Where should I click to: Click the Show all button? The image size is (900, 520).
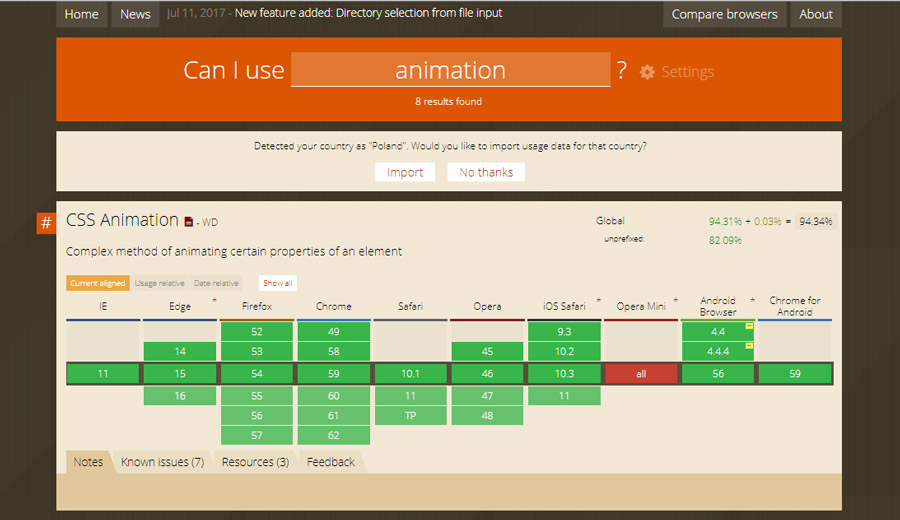click(x=277, y=283)
